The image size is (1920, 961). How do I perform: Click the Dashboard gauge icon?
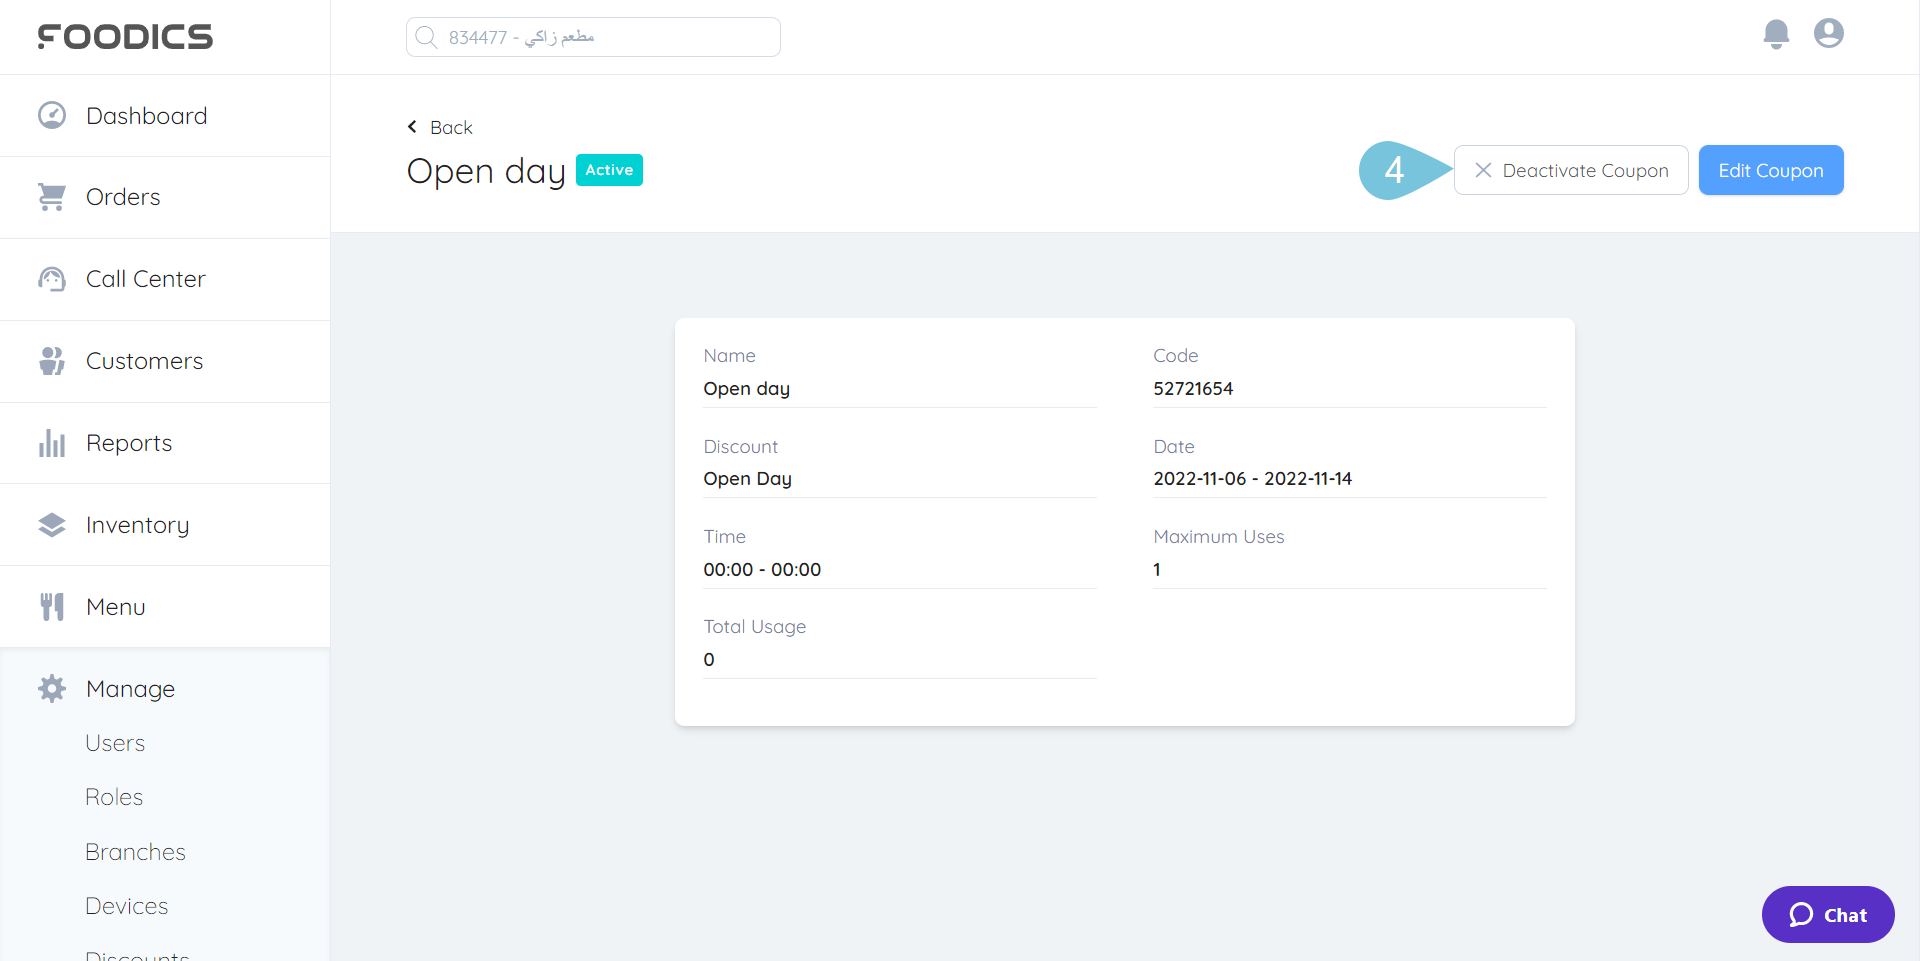pos(52,116)
